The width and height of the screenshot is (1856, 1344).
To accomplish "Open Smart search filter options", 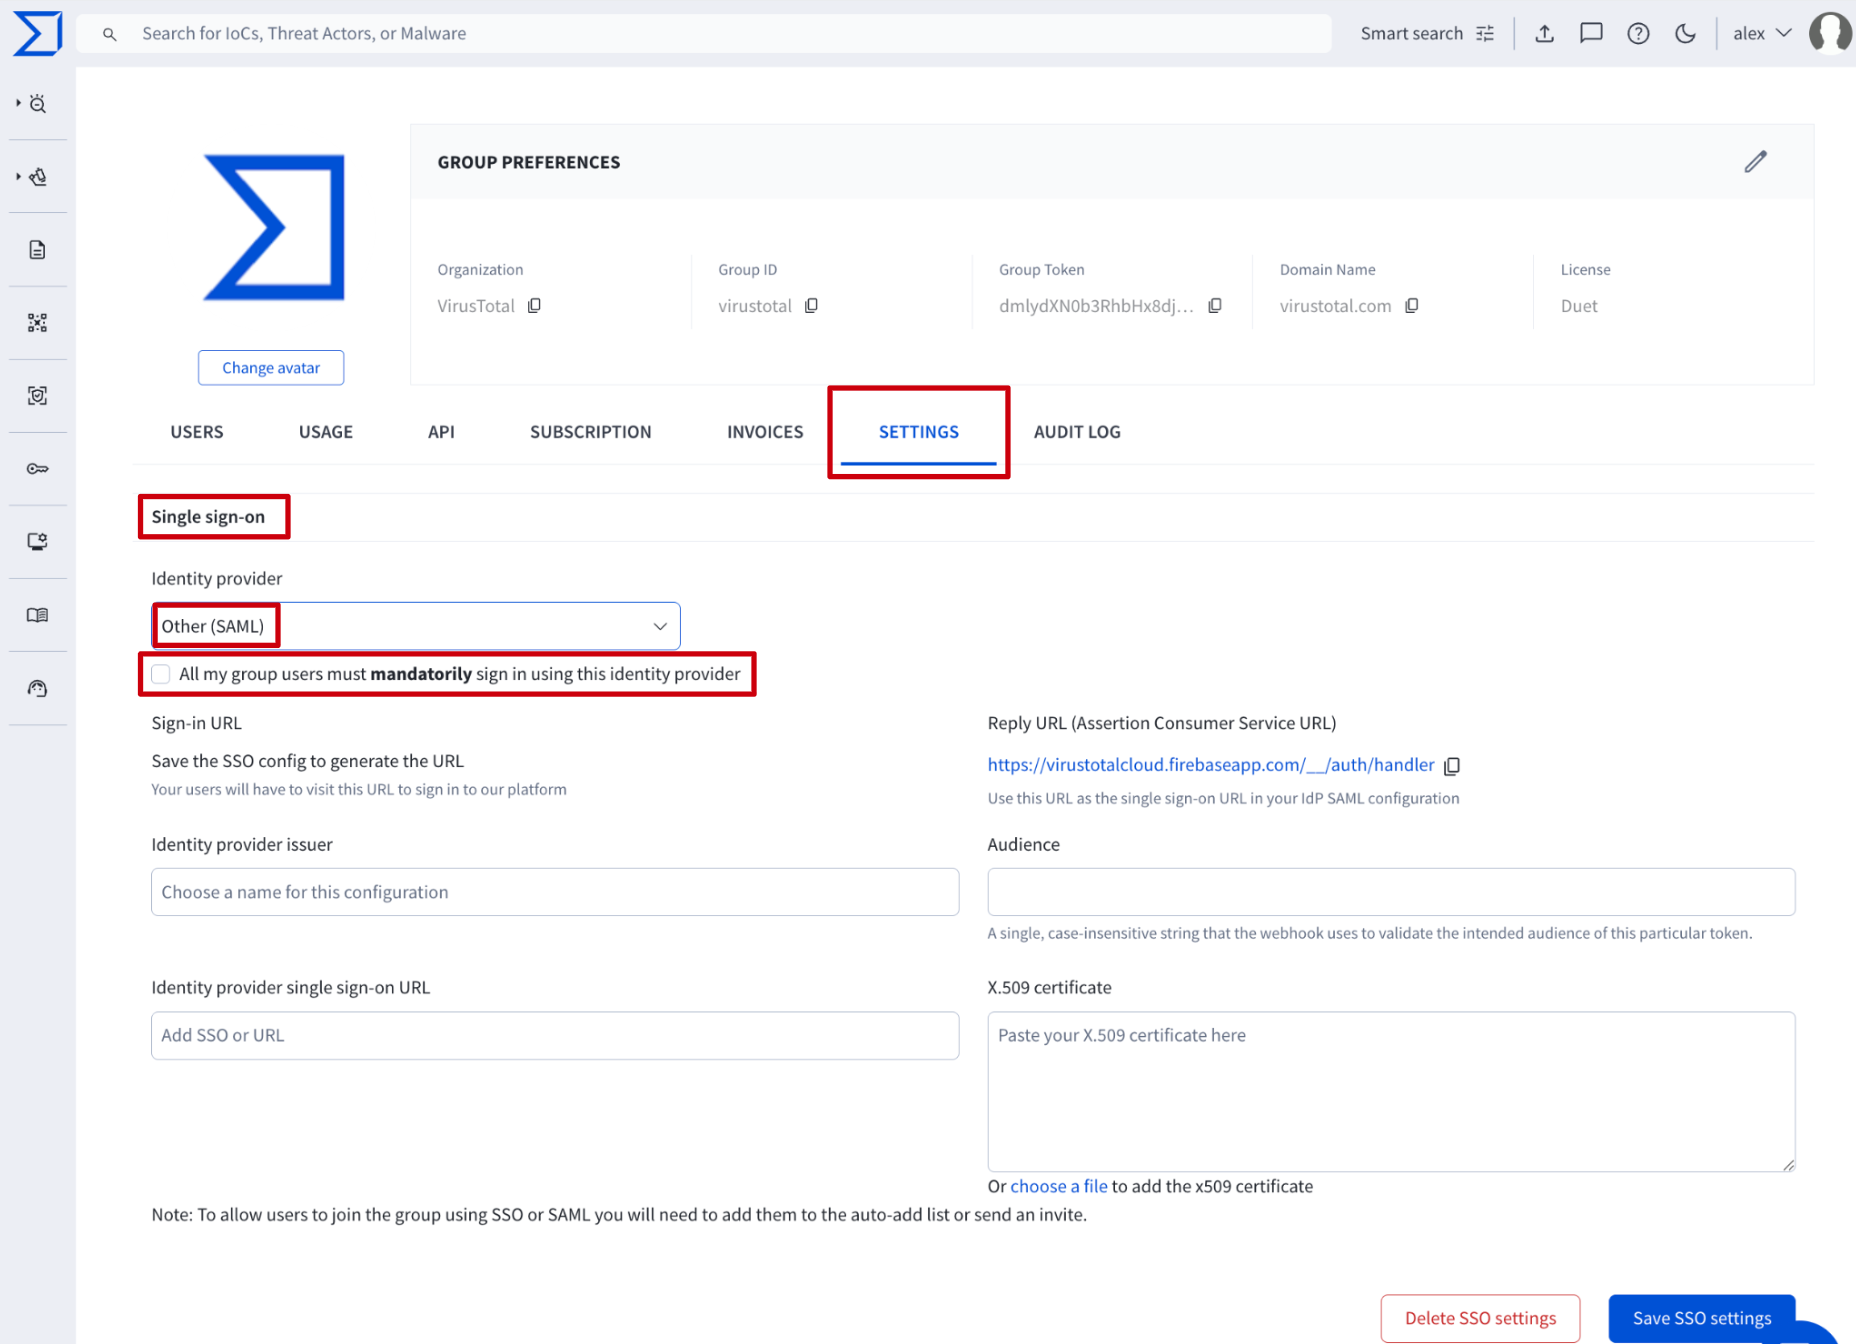I will [x=1427, y=34].
